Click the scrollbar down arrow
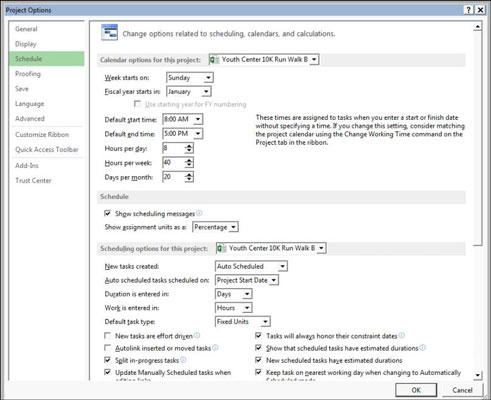Image resolution: width=491 pixels, height=400 pixels. tap(478, 375)
